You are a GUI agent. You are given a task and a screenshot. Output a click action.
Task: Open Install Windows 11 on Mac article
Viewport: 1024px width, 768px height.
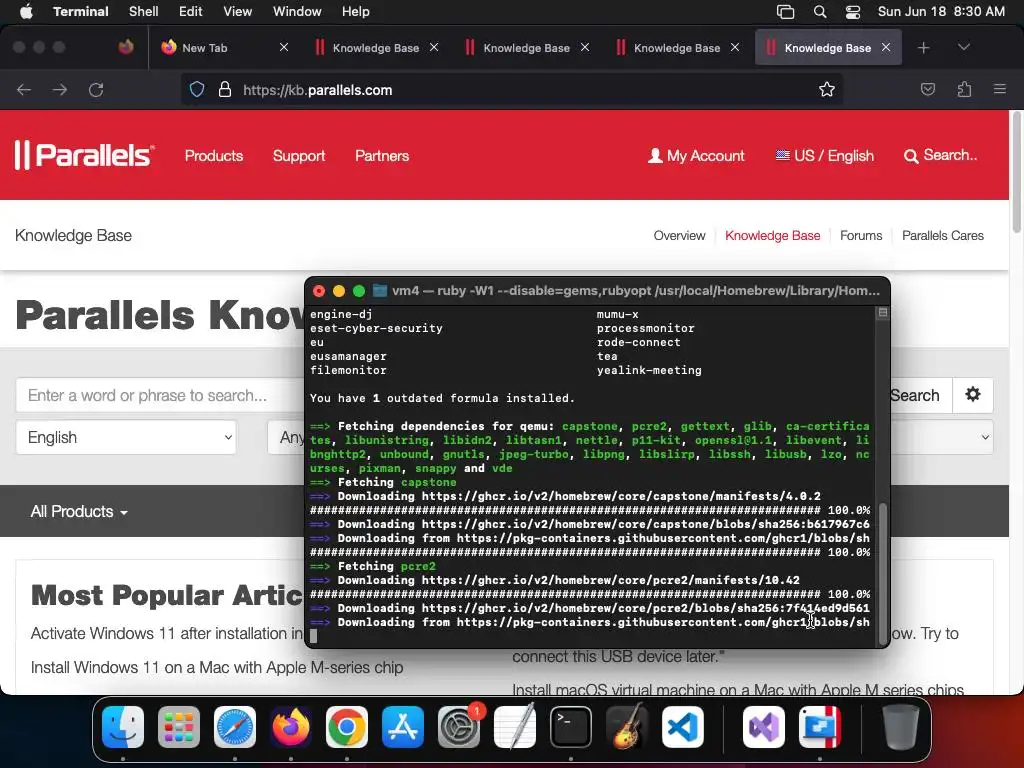(217, 667)
